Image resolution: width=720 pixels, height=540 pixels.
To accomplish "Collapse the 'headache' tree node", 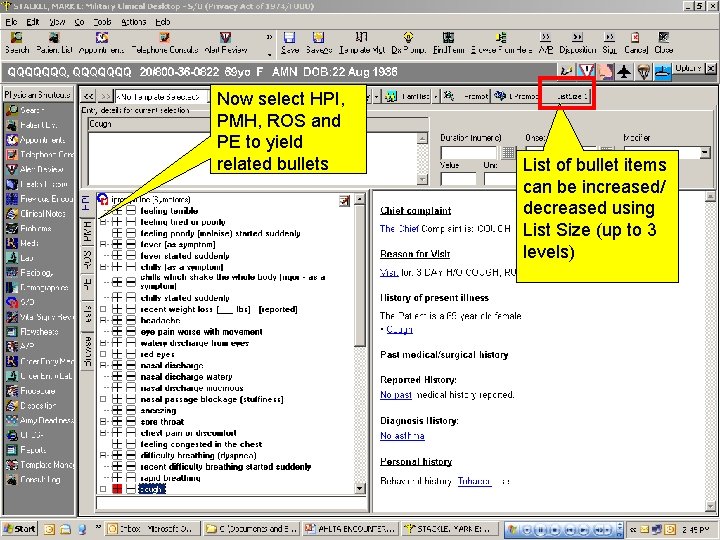I will pos(103,320).
